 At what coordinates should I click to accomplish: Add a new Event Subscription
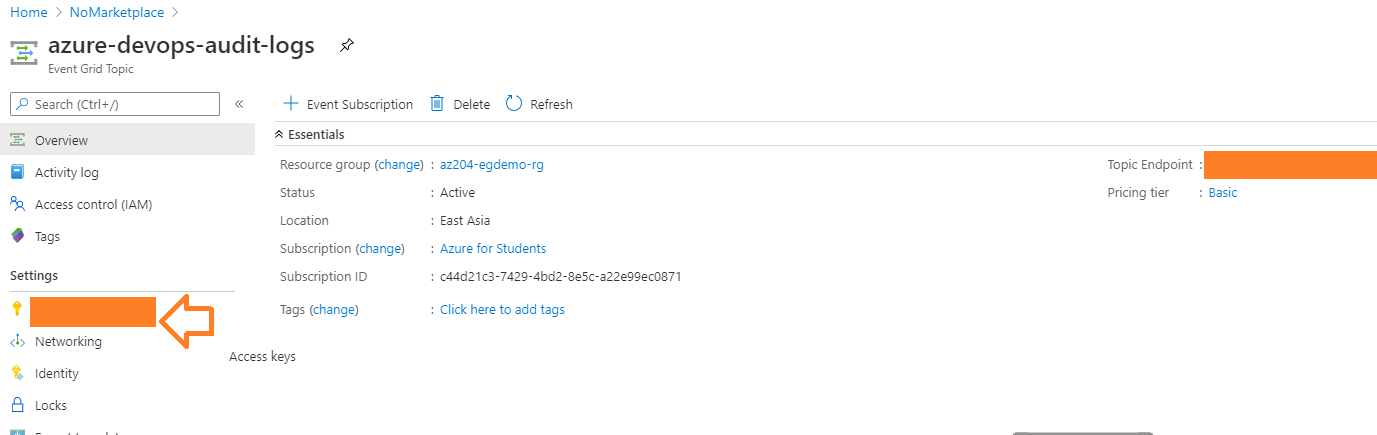click(348, 104)
